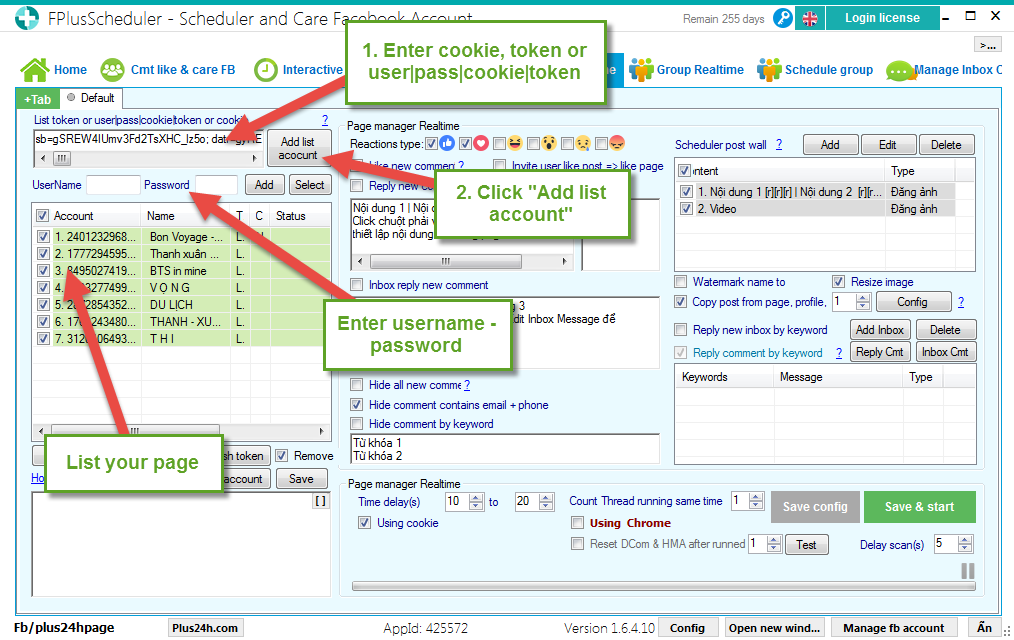
Task: Click the Cmt like & care FB people icon
Action: pos(113,70)
